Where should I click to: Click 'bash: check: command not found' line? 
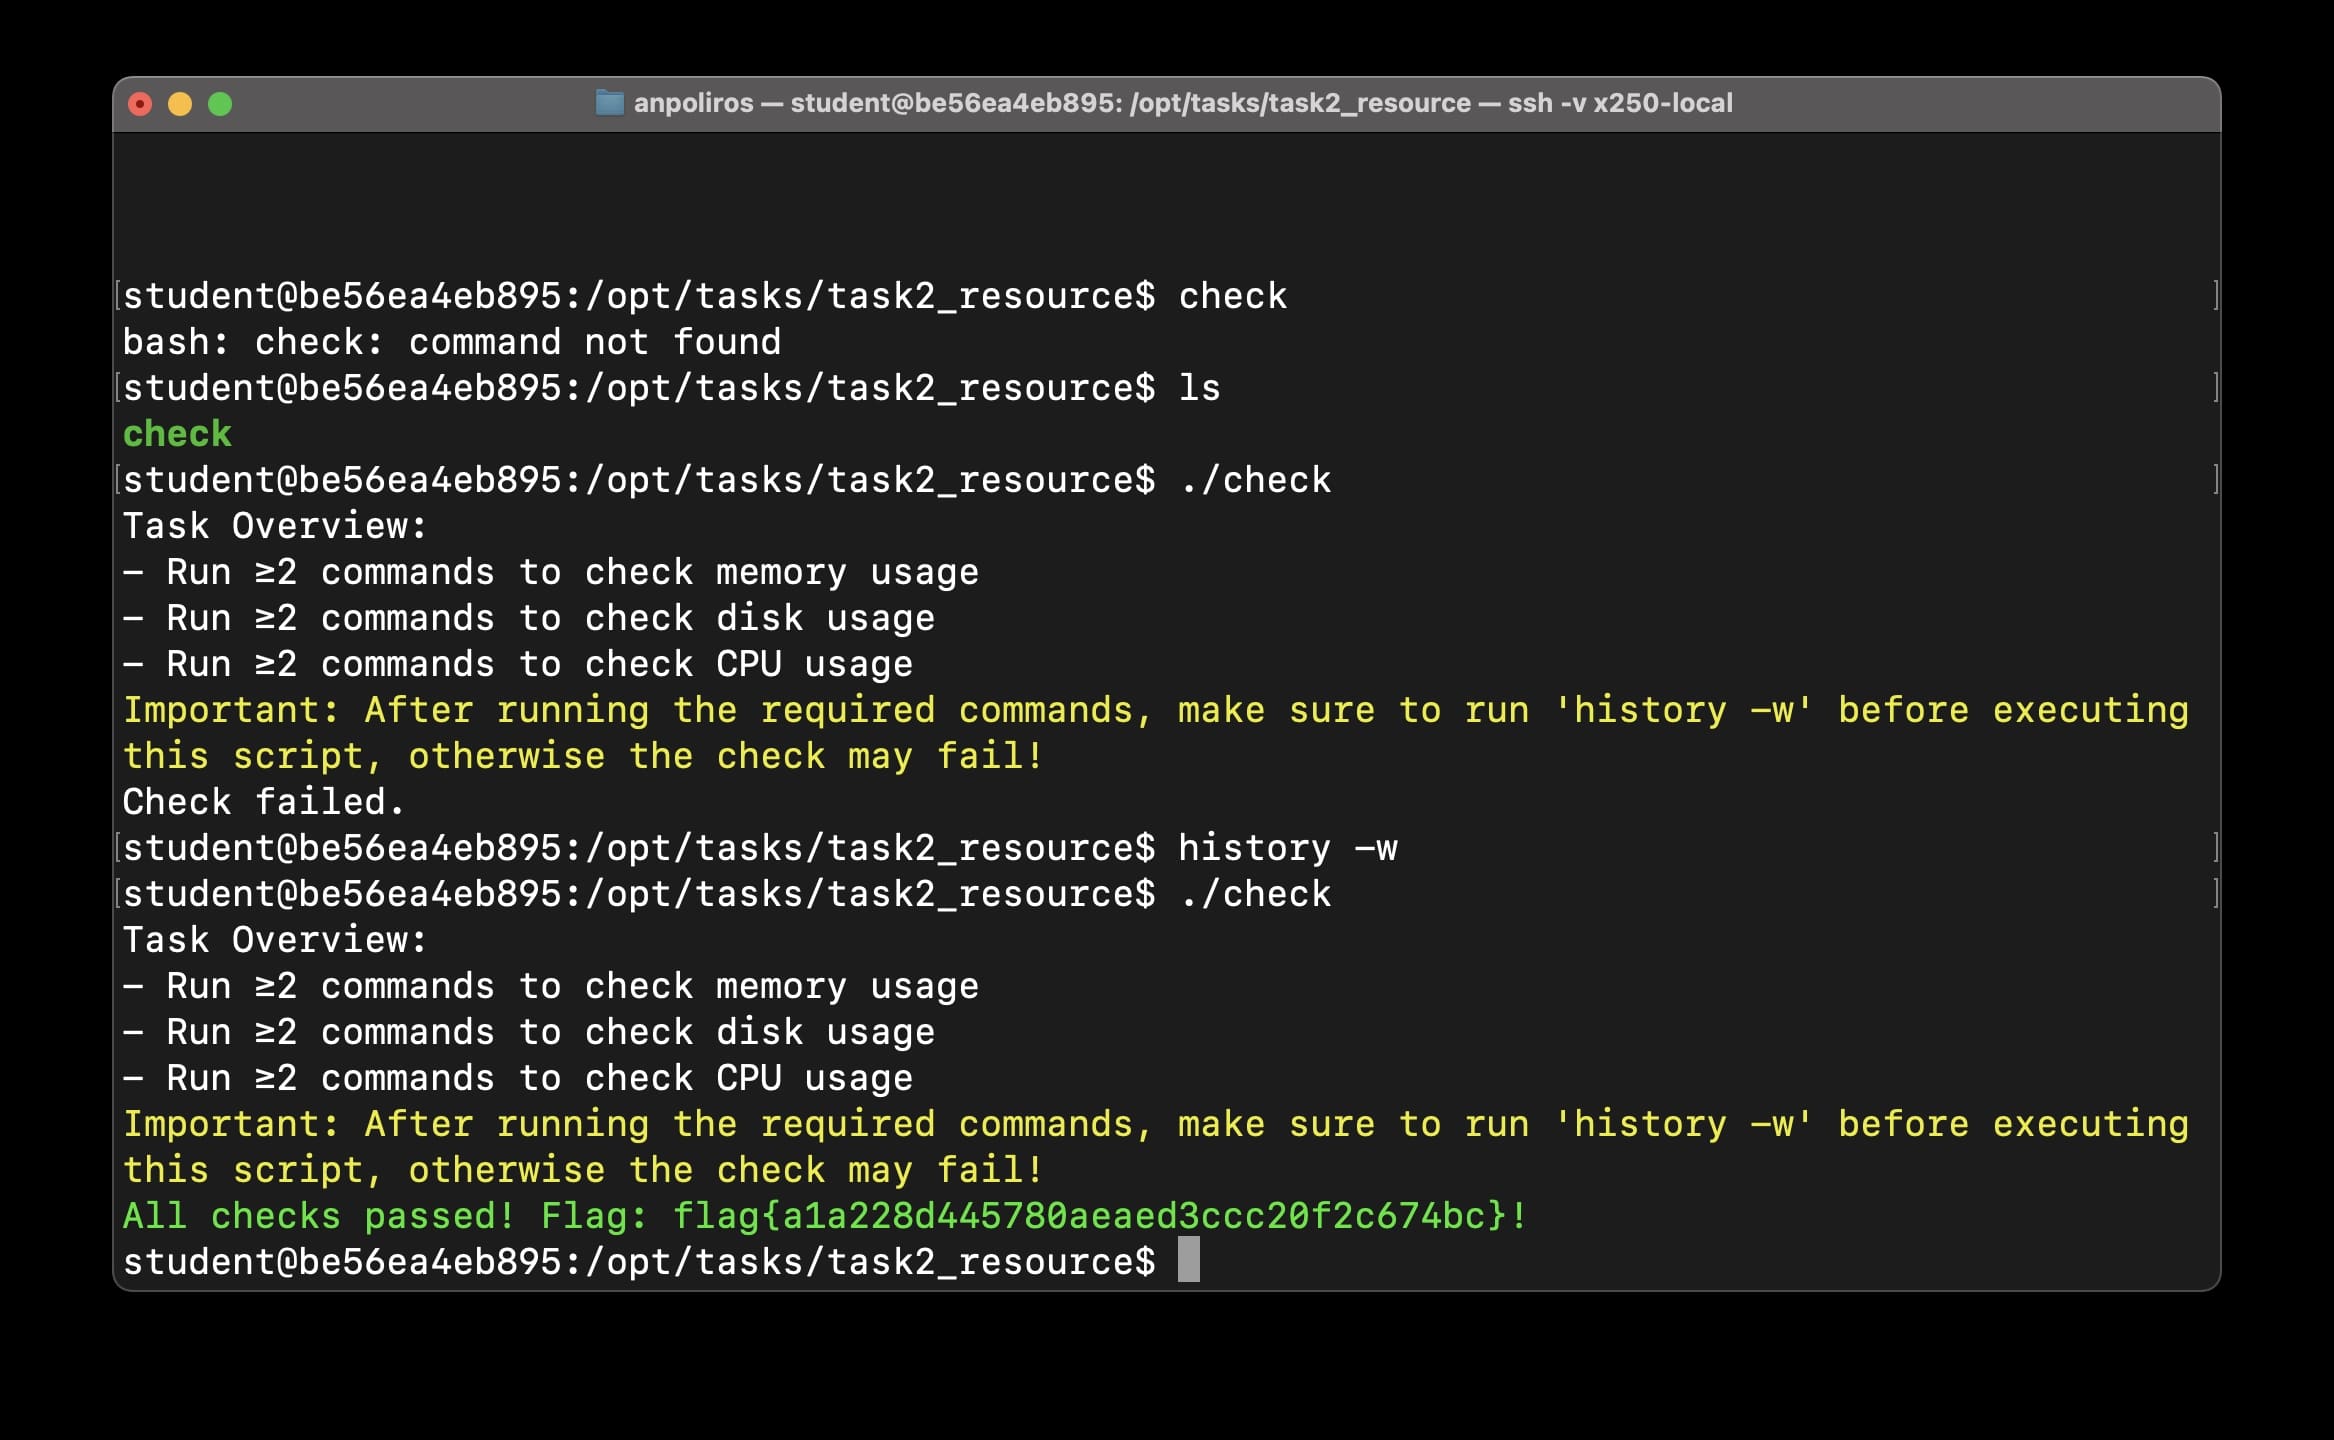coord(451,342)
